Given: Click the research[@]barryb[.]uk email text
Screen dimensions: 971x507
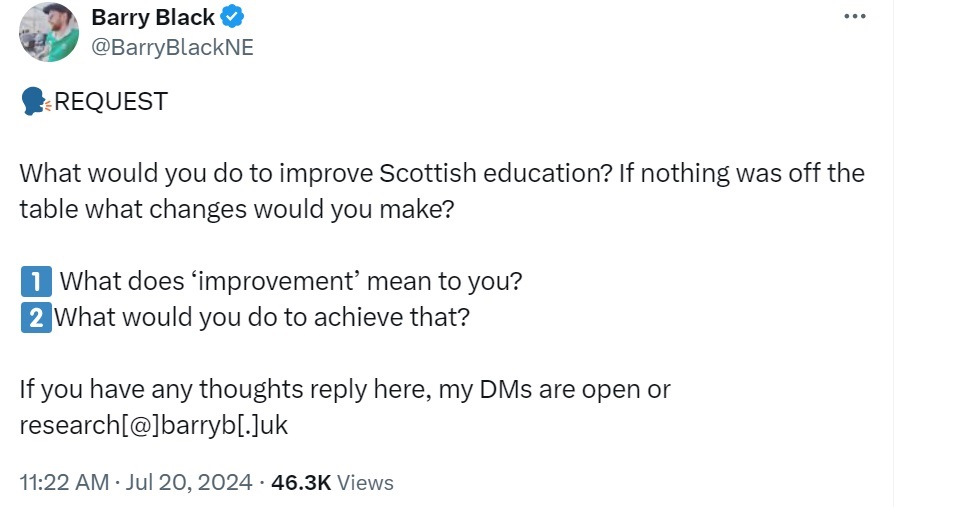Looking at the screenshot, I should 154,425.
